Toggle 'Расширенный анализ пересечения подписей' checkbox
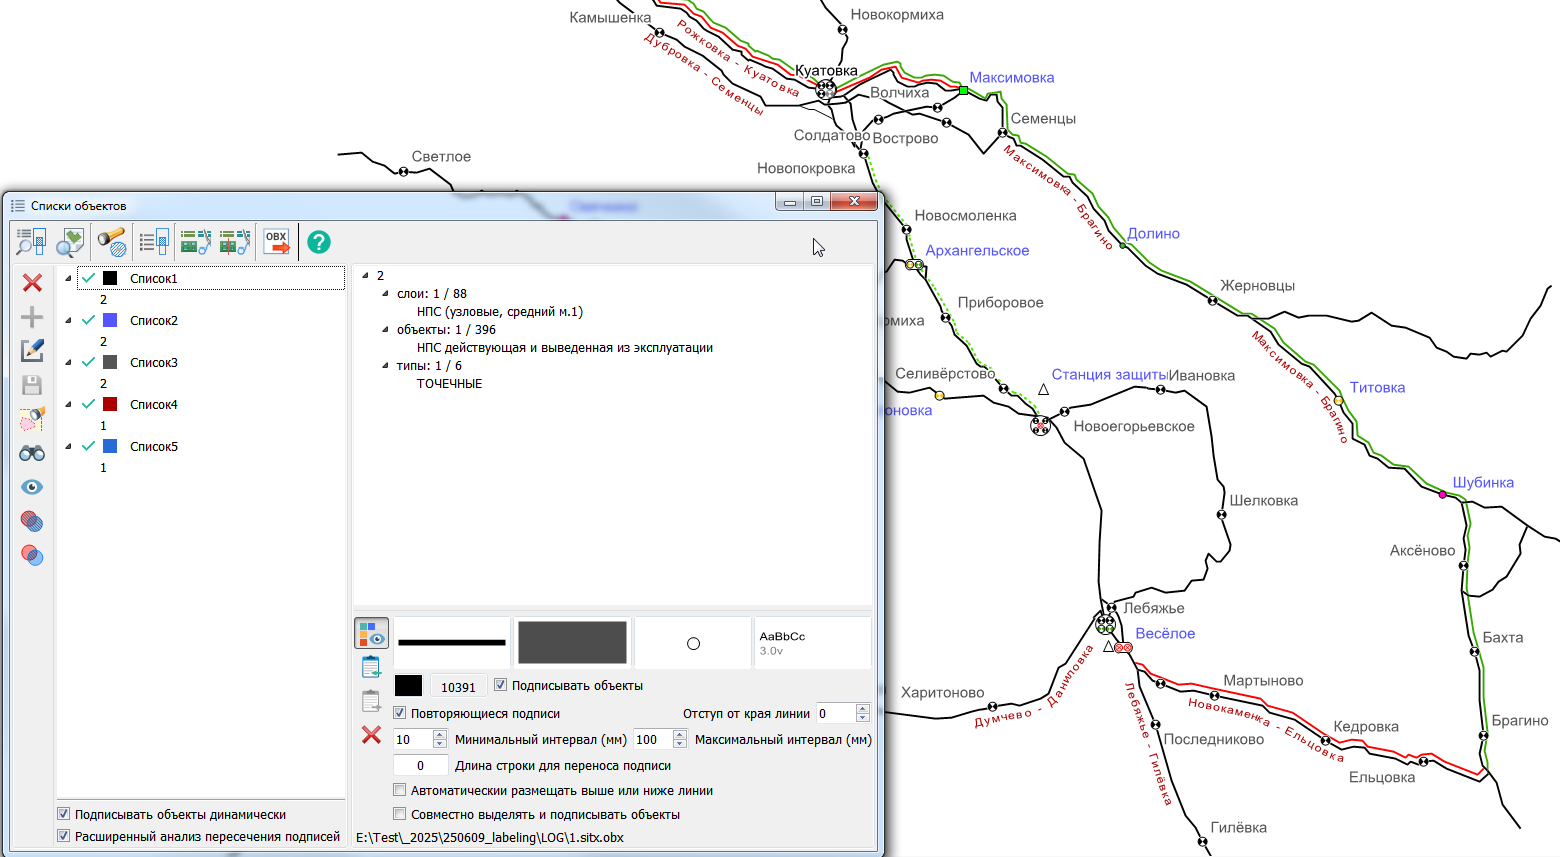Image resolution: width=1560 pixels, height=857 pixels. (x=64, y=836)
